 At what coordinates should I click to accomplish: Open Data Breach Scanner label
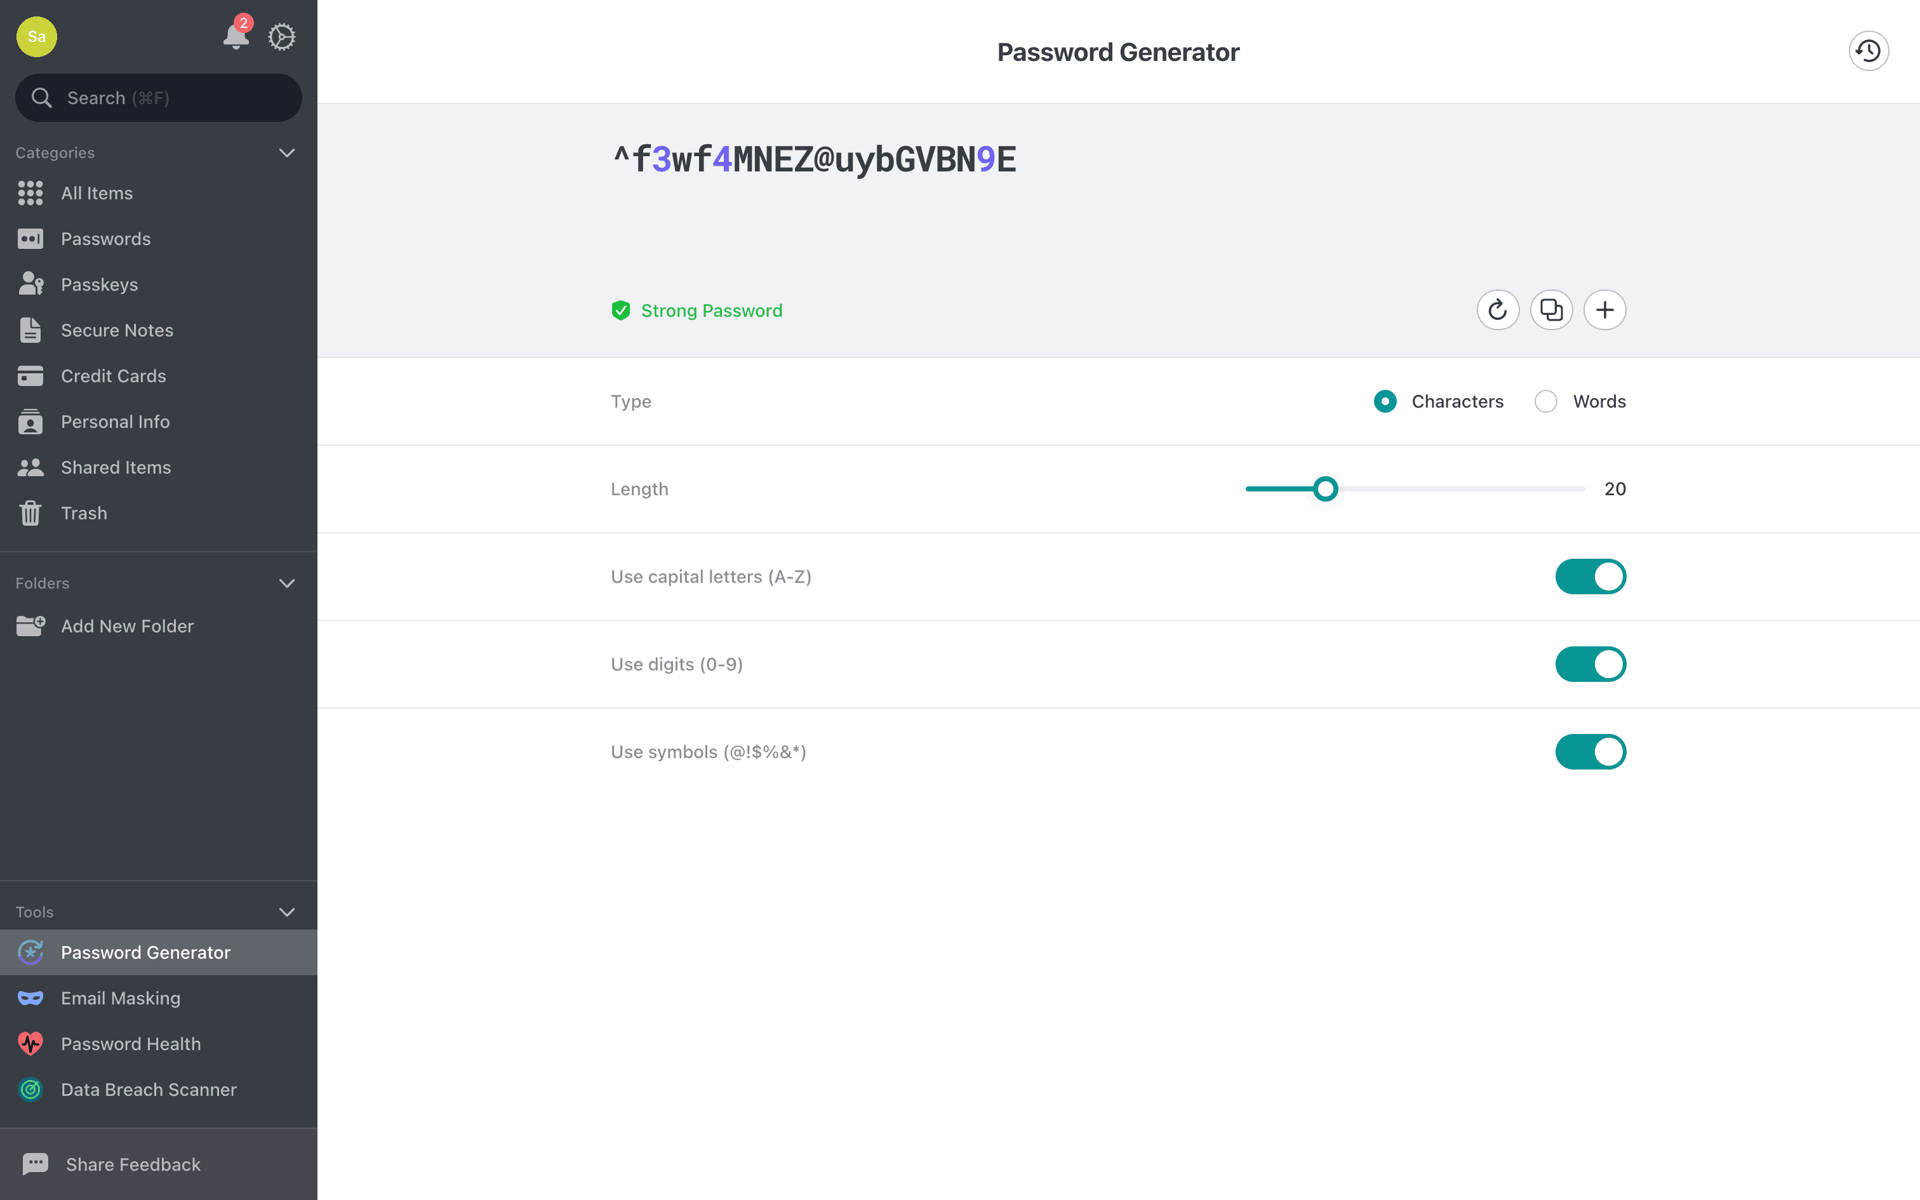click(x=149, y=1089)
